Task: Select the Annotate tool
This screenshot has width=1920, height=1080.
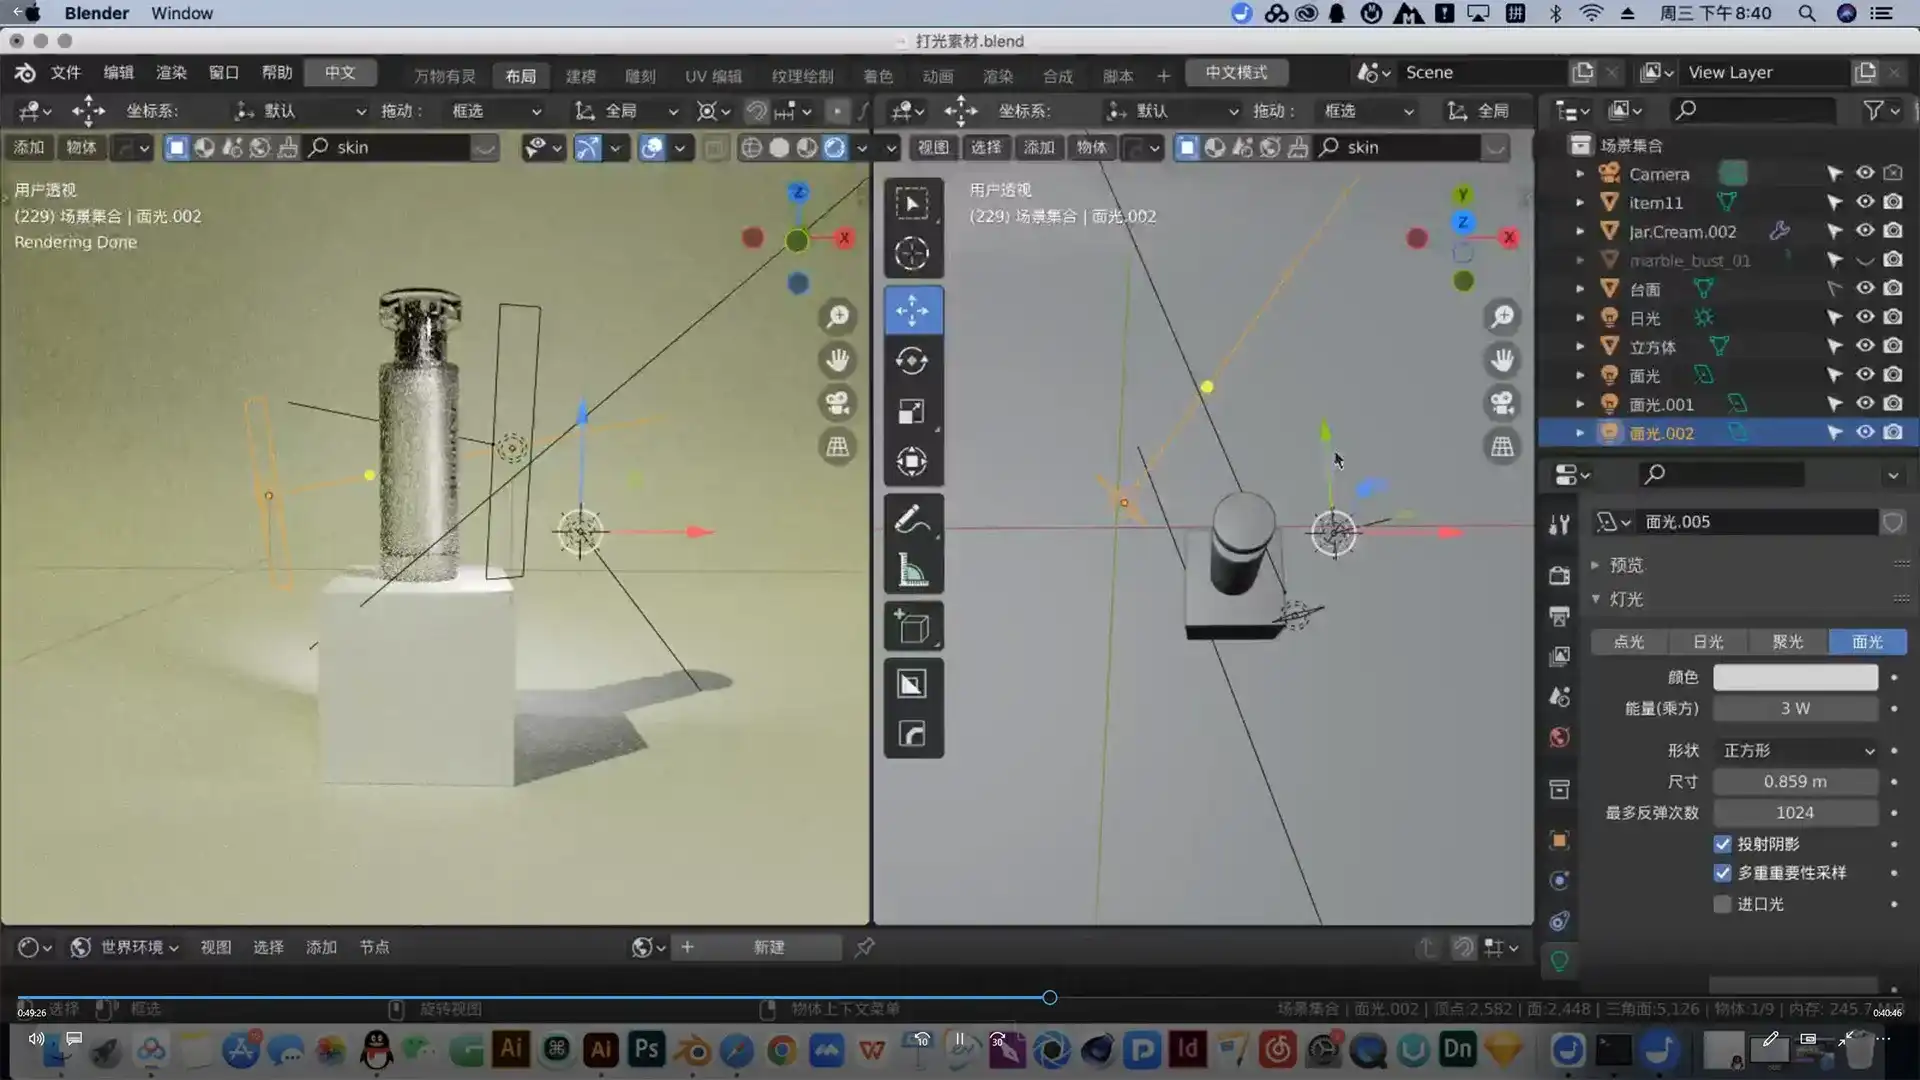Action: pos(913,518)
